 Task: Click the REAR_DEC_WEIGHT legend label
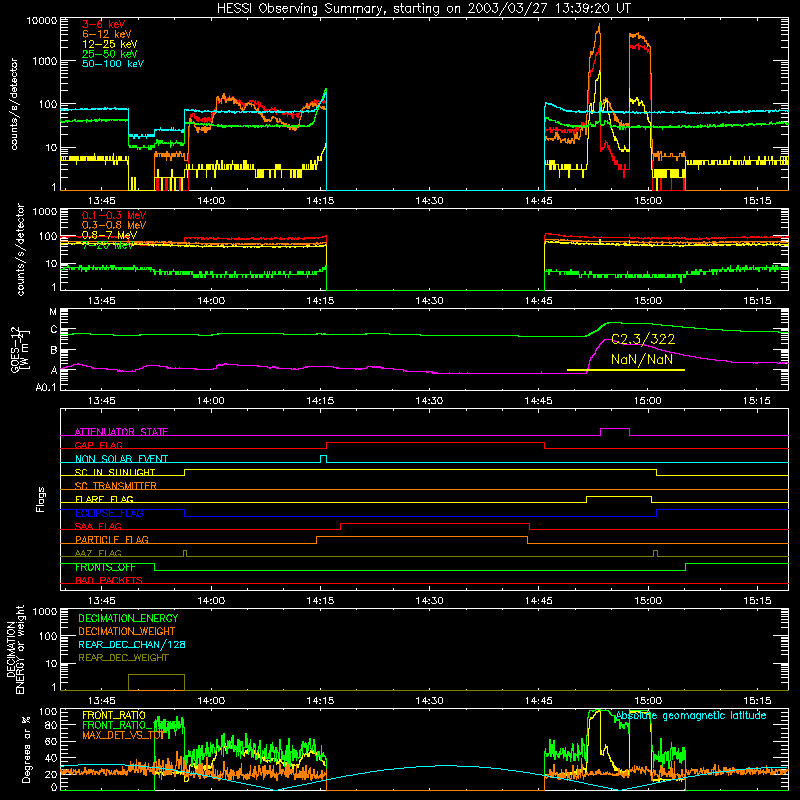click(x=123, y=658)
